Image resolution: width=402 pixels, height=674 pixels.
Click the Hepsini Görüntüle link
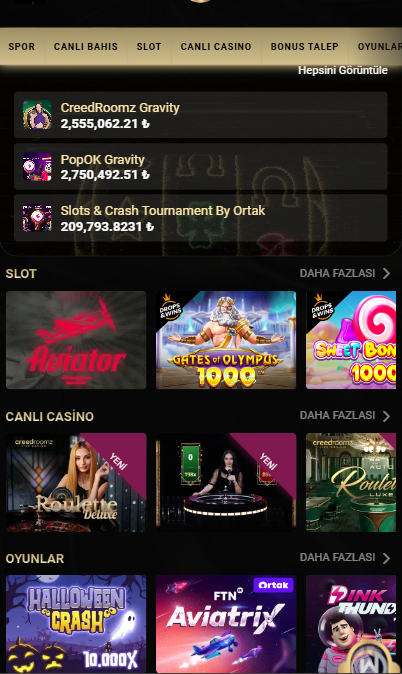pos(343,70)
